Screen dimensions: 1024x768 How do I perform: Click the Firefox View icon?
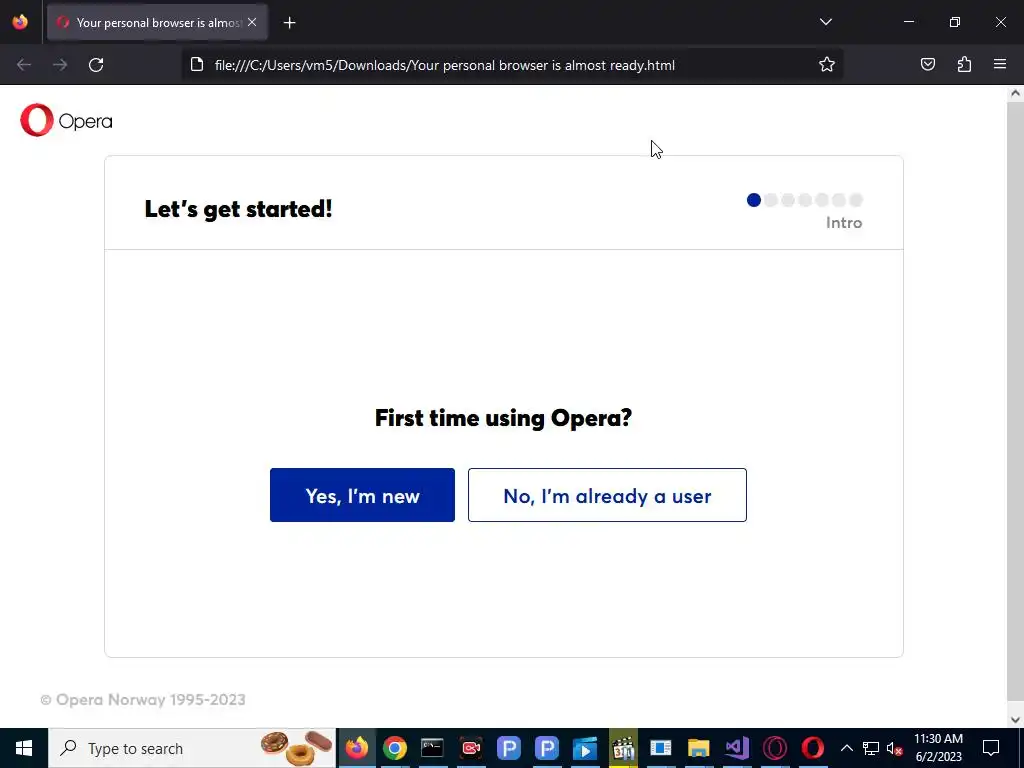click(x=20, y=22)
